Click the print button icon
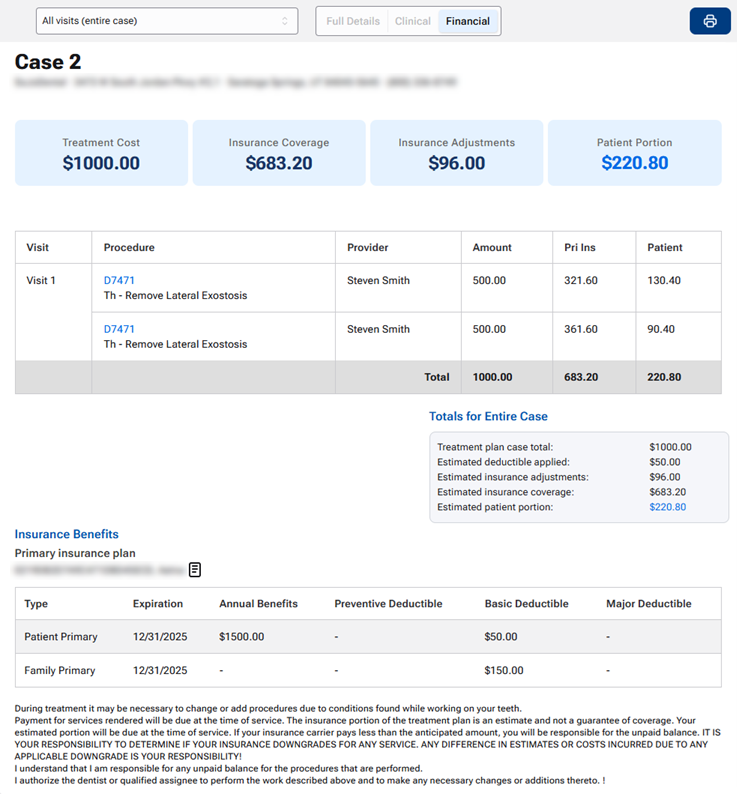Viewport: 737px width, 794px height. 710,21
